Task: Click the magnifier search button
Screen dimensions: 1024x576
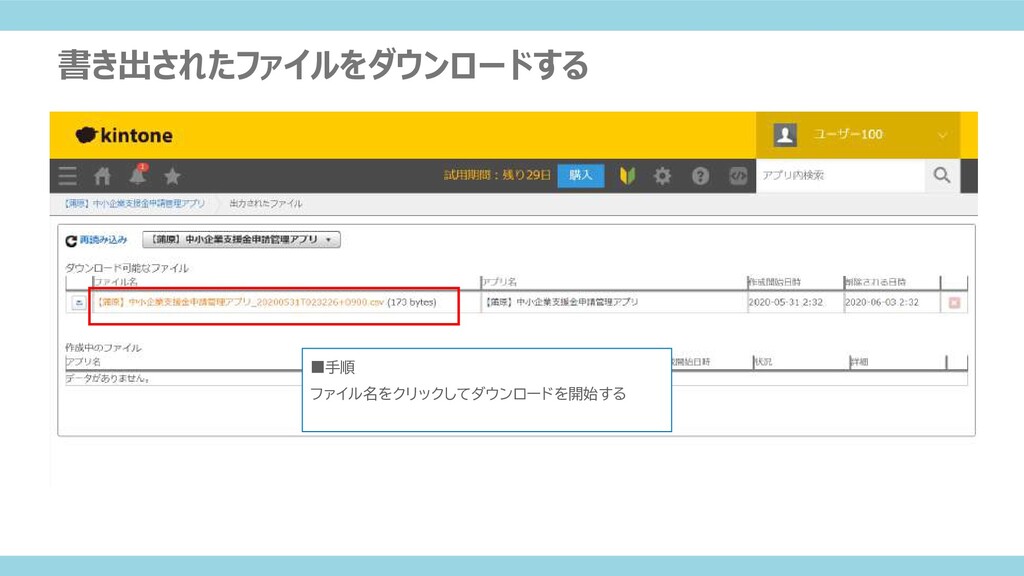Action: coord(942,175)
